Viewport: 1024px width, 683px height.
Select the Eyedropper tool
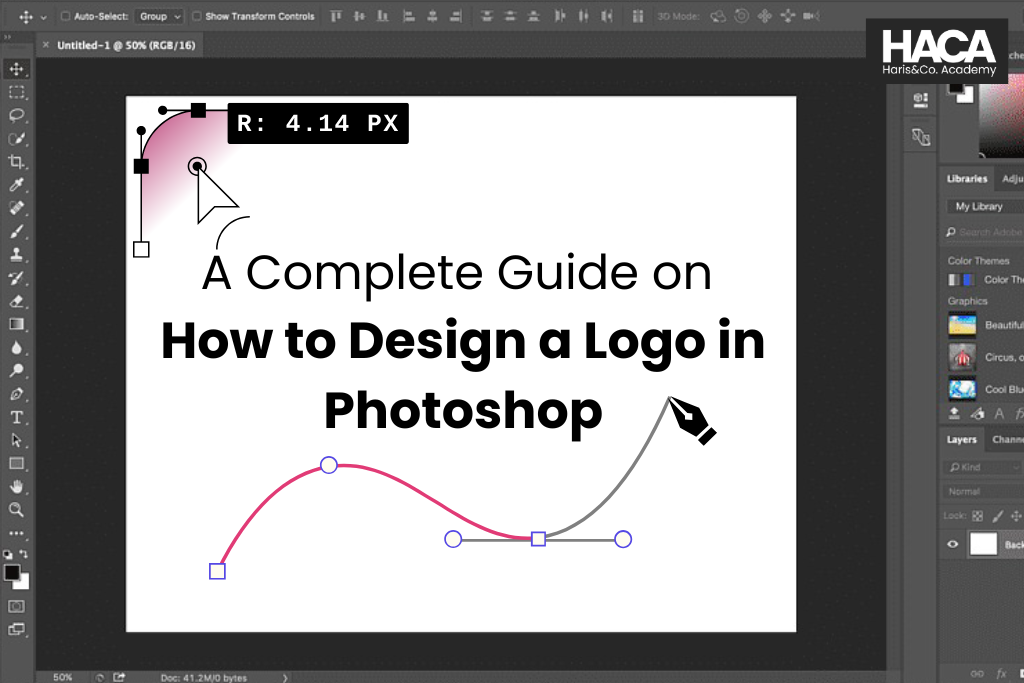15,184
